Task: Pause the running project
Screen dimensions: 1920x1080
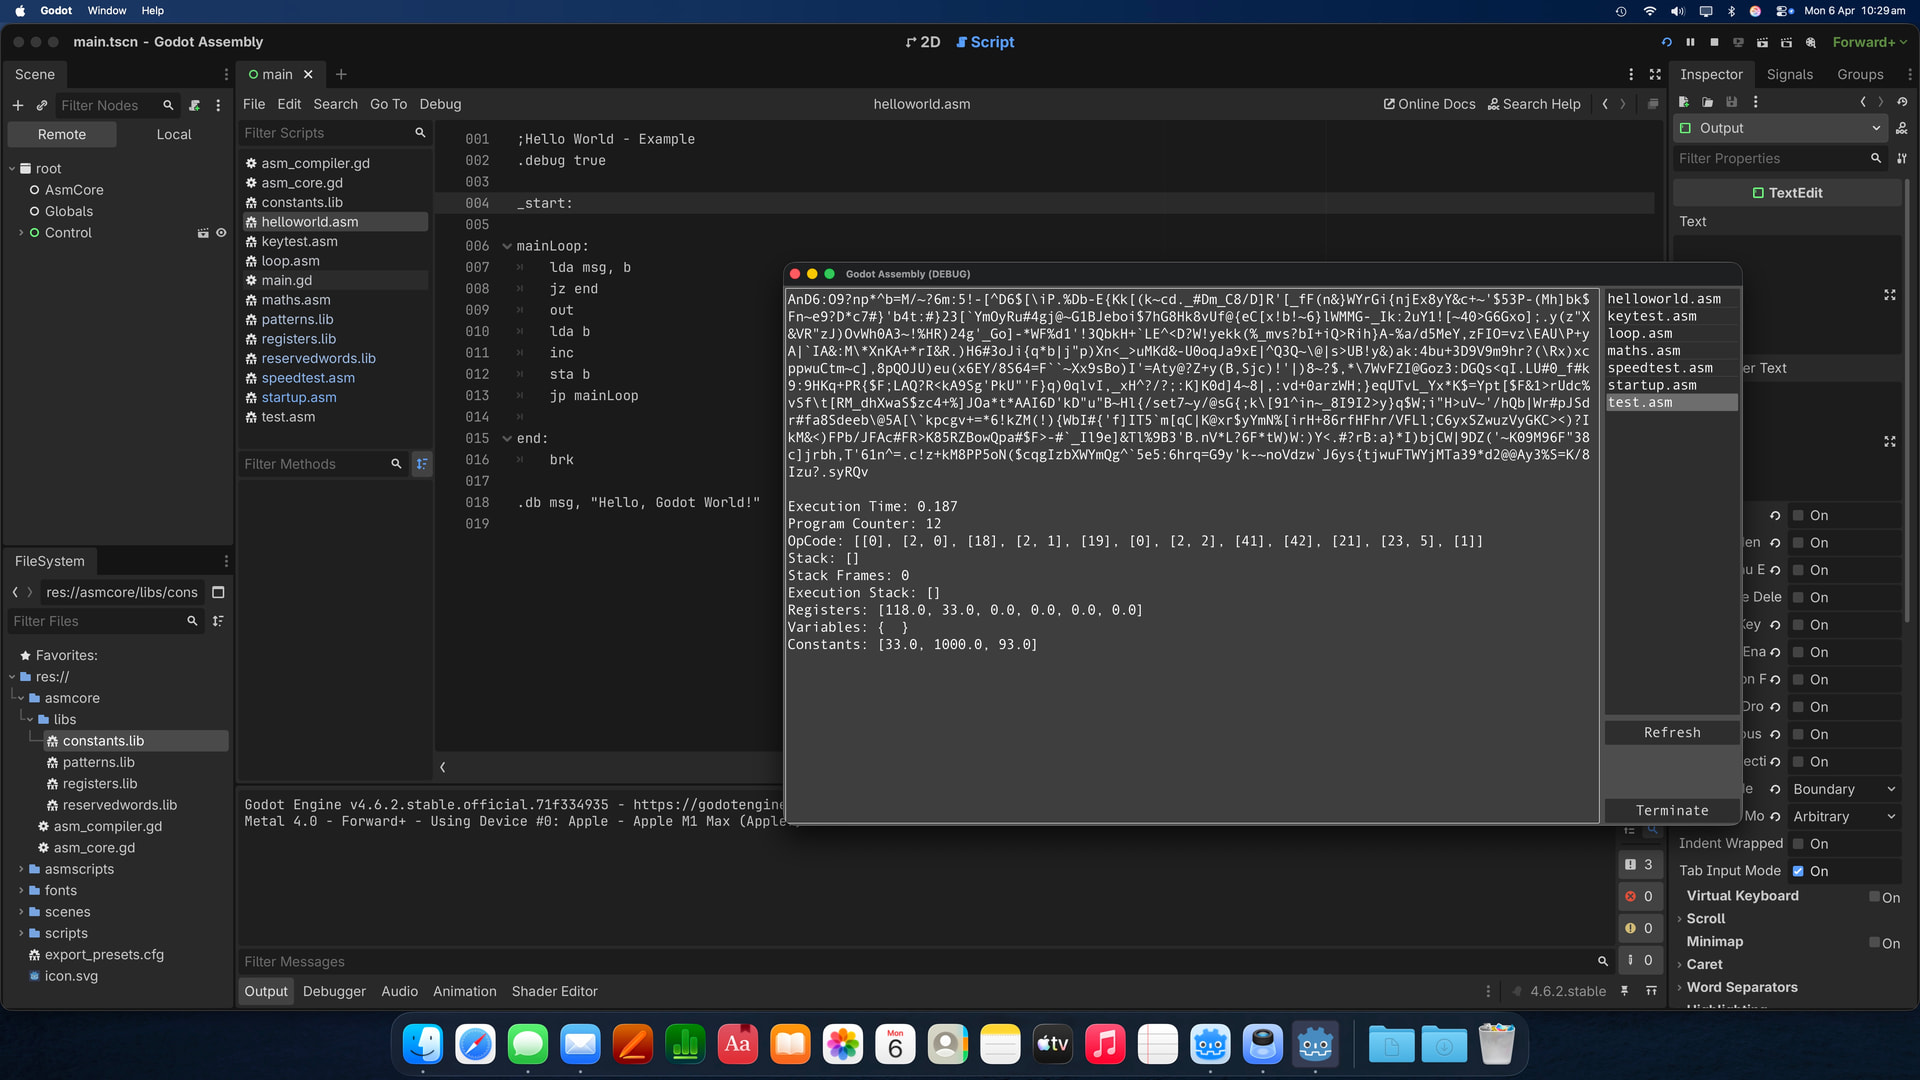Action: click(x=1690, y=42)
